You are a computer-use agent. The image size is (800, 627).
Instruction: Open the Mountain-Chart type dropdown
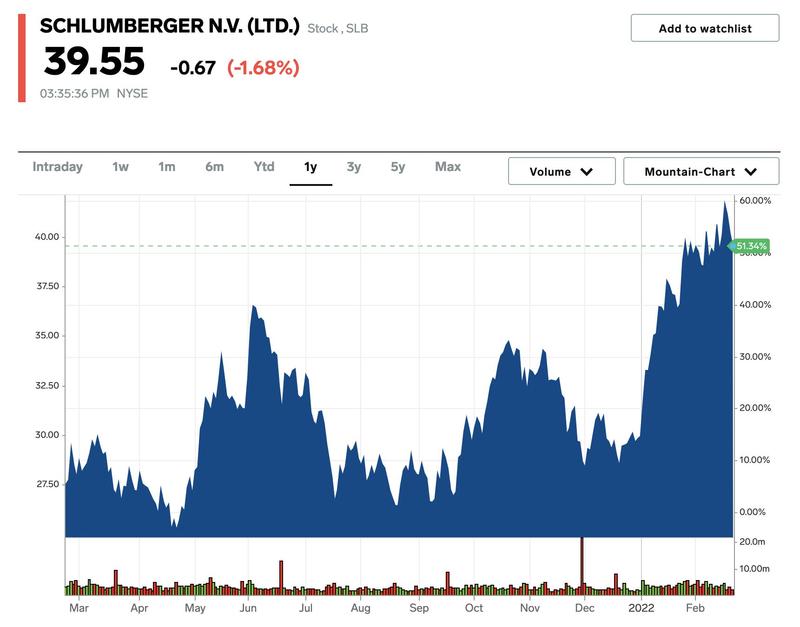701,171
